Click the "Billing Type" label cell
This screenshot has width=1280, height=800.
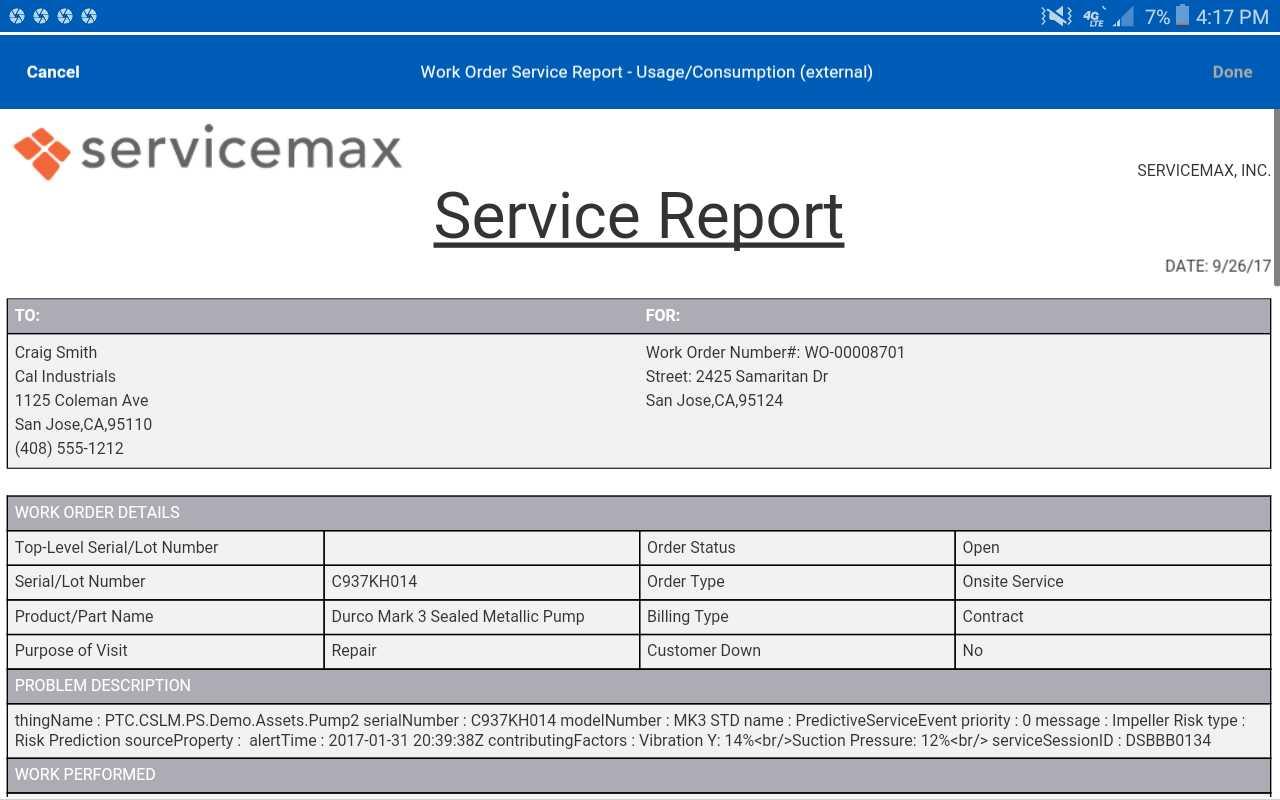tap(797, 616)
